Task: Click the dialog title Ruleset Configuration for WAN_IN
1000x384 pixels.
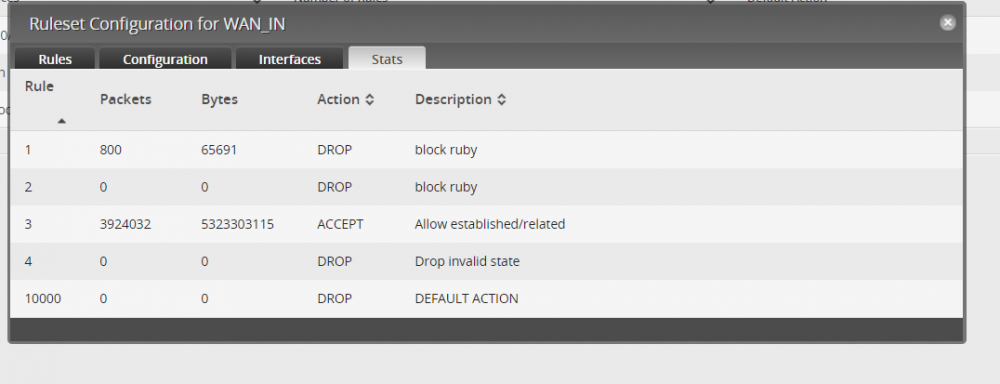Action: 157,24
